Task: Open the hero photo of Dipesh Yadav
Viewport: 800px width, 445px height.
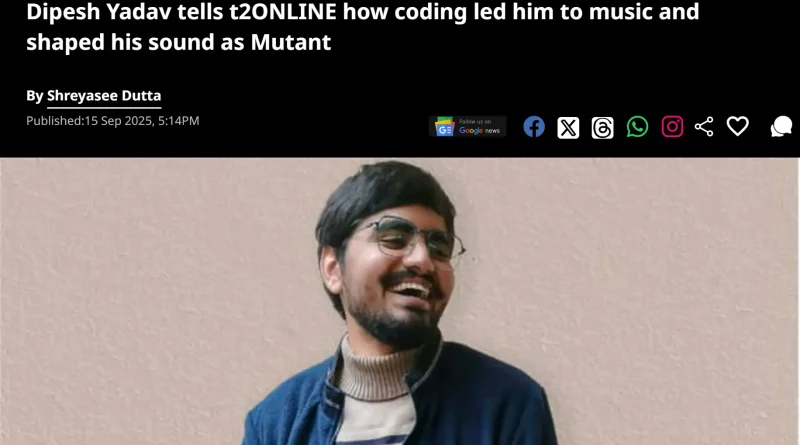Action: (x=399, y=301)
